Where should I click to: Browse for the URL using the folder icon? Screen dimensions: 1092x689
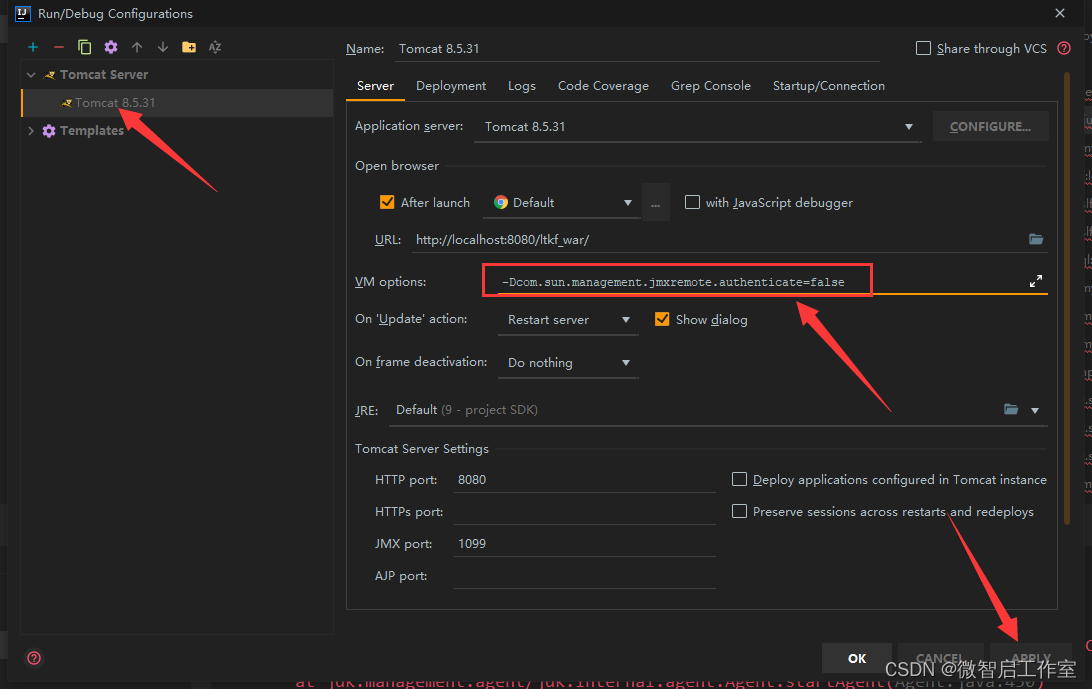[1036, 239]
